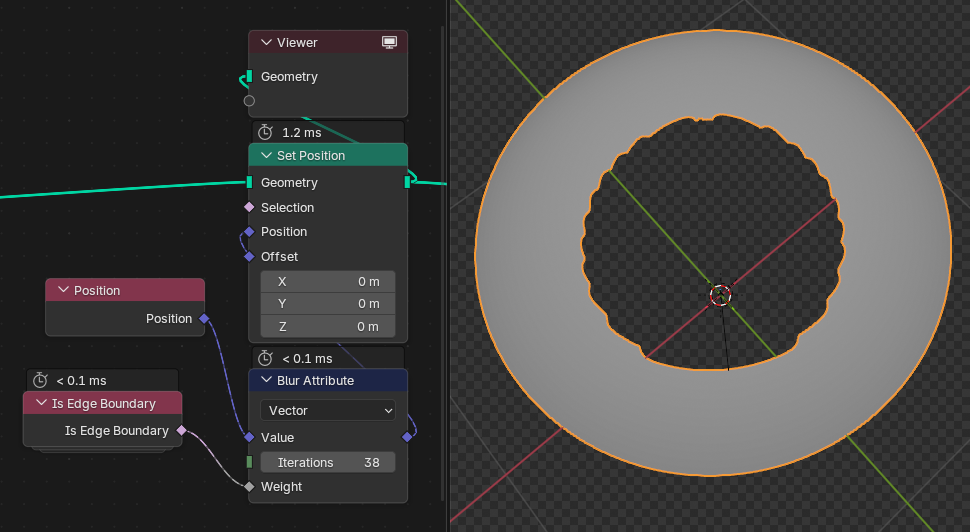Collapse the Is Edge Boundary node
The height and width of the screenshot is (532, 970).
point(41,403)
